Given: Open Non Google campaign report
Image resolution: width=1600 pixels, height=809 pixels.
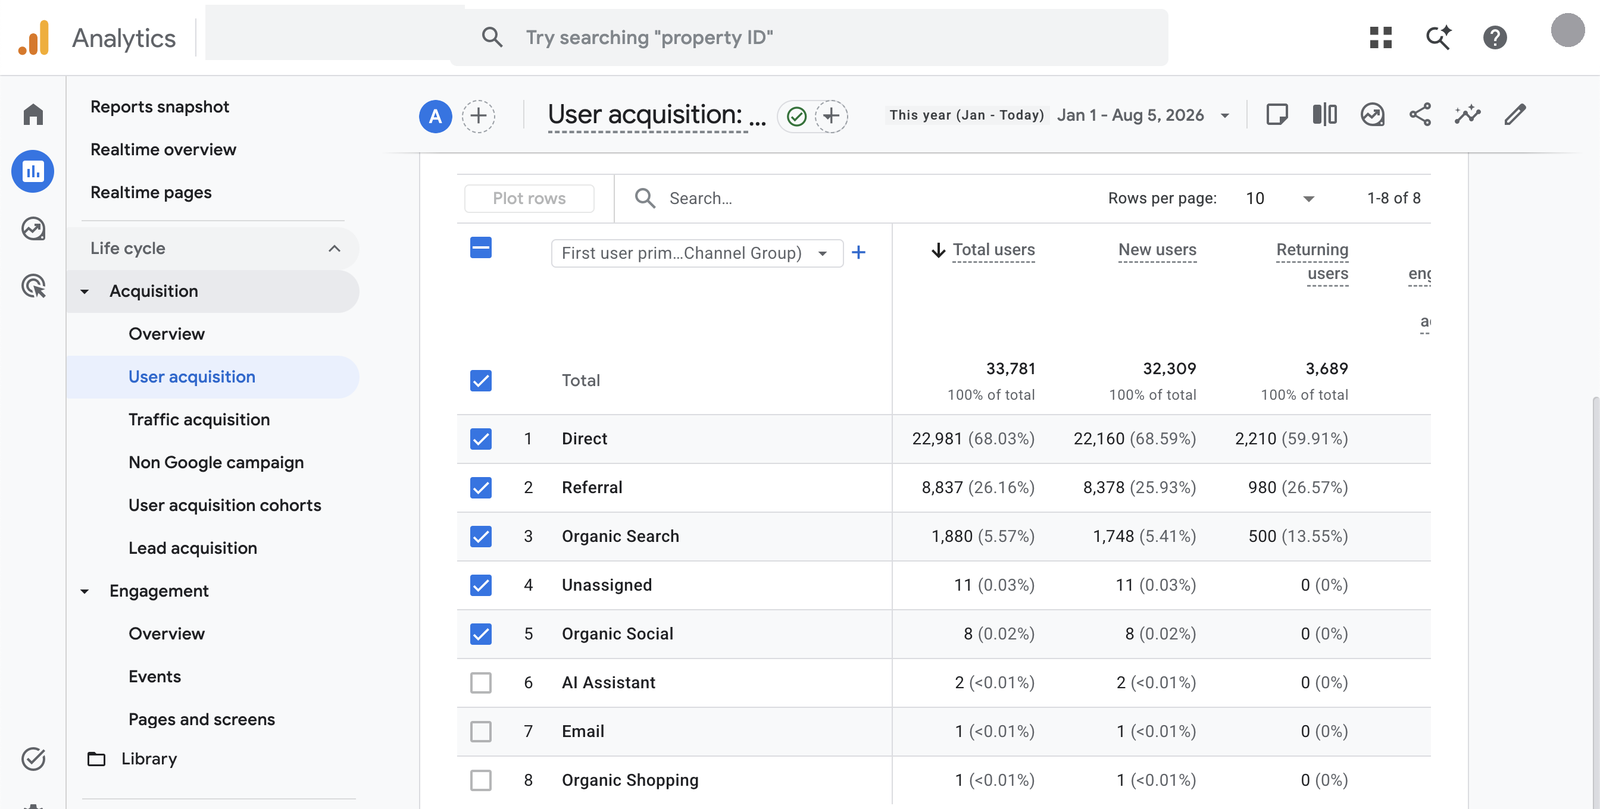Looking at the screenshot, I should [216, 463].
